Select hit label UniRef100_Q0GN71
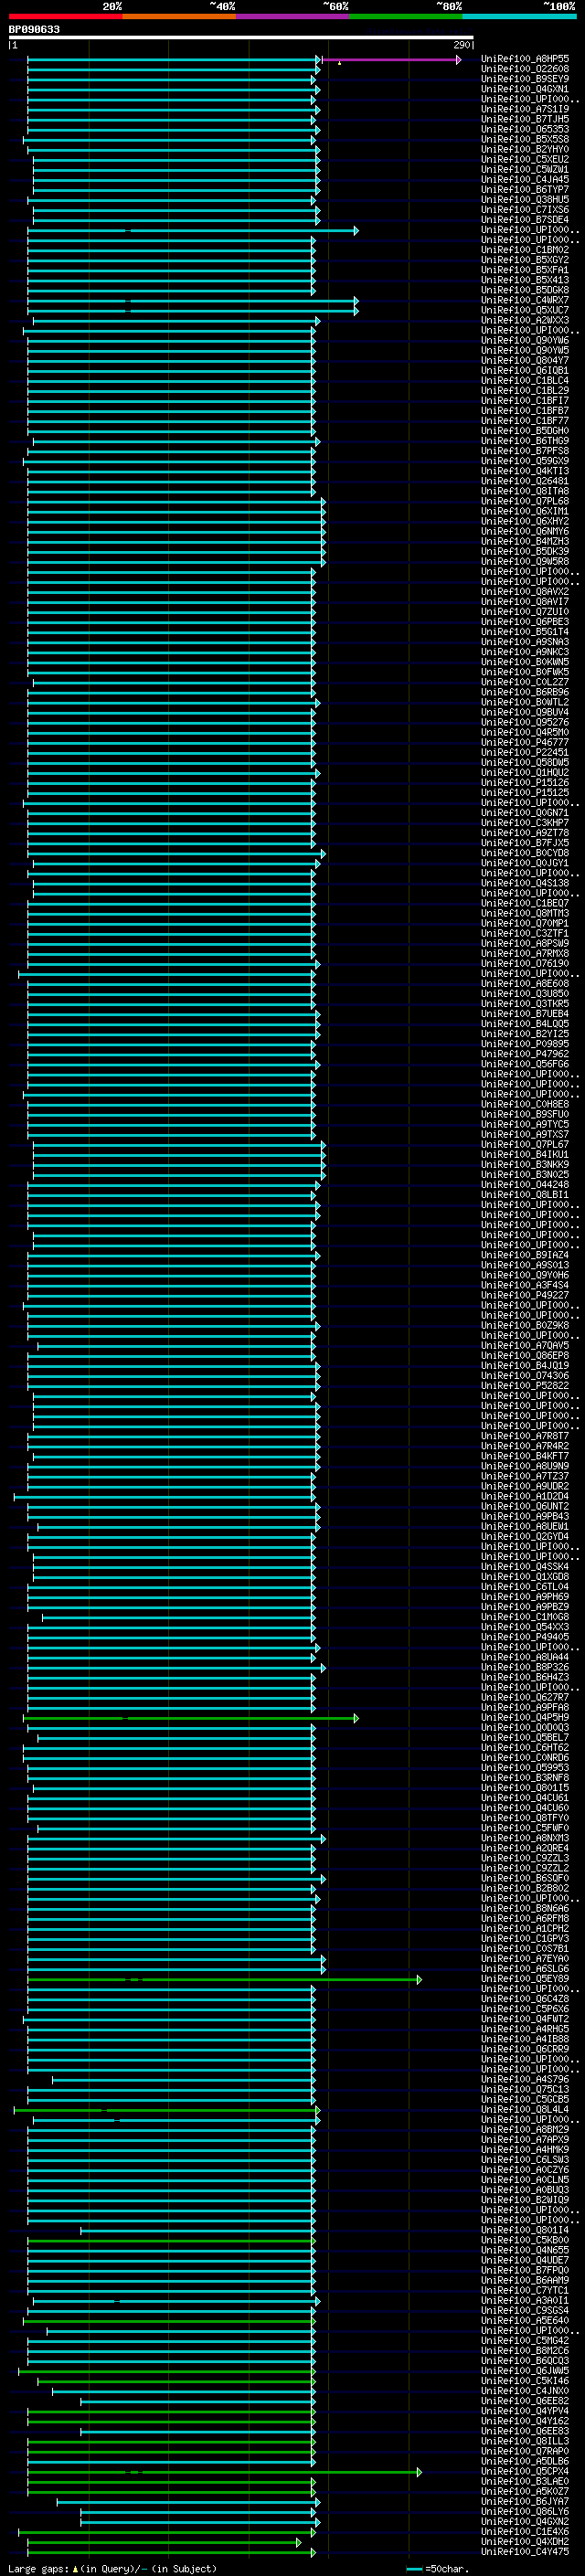Viewport: 585px width, 2576px height. click(524, 813)
